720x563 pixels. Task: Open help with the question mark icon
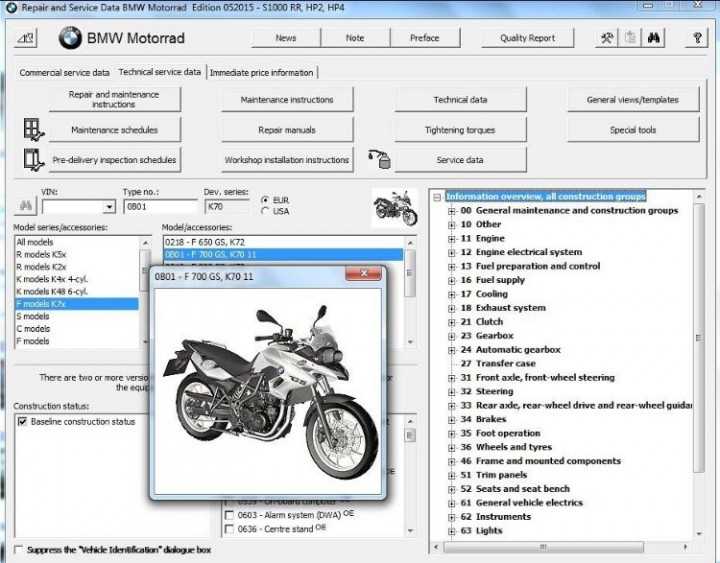click(697, 38)
